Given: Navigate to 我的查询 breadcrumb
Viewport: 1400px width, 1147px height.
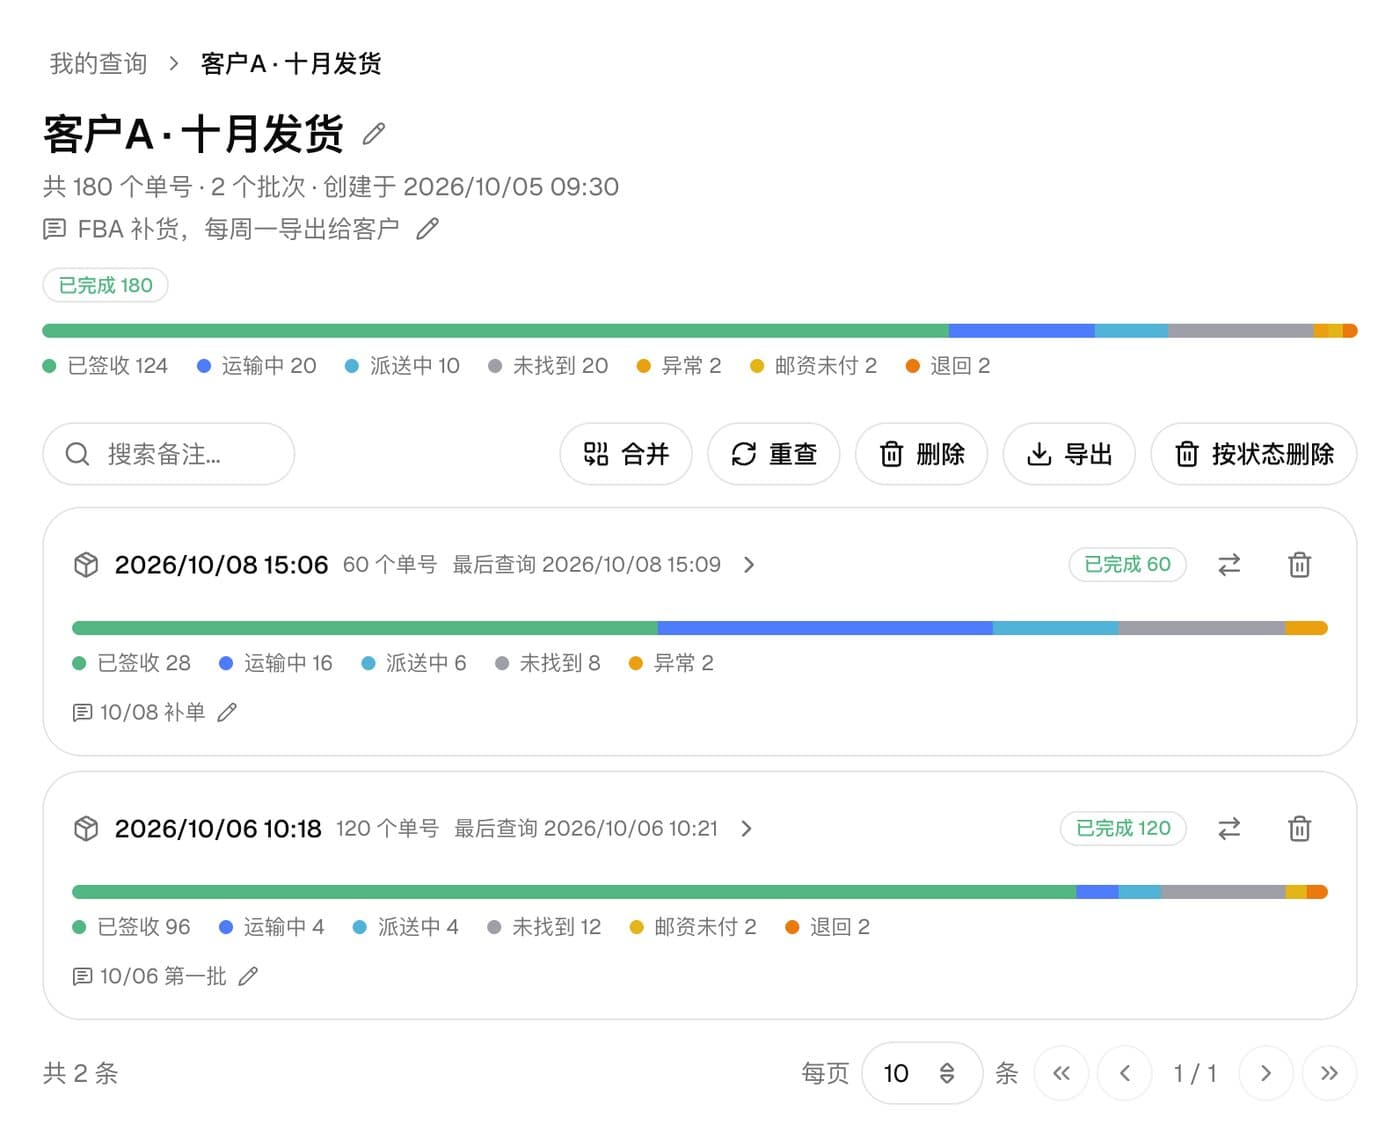Looking at the screenshot, I should 98,64.
